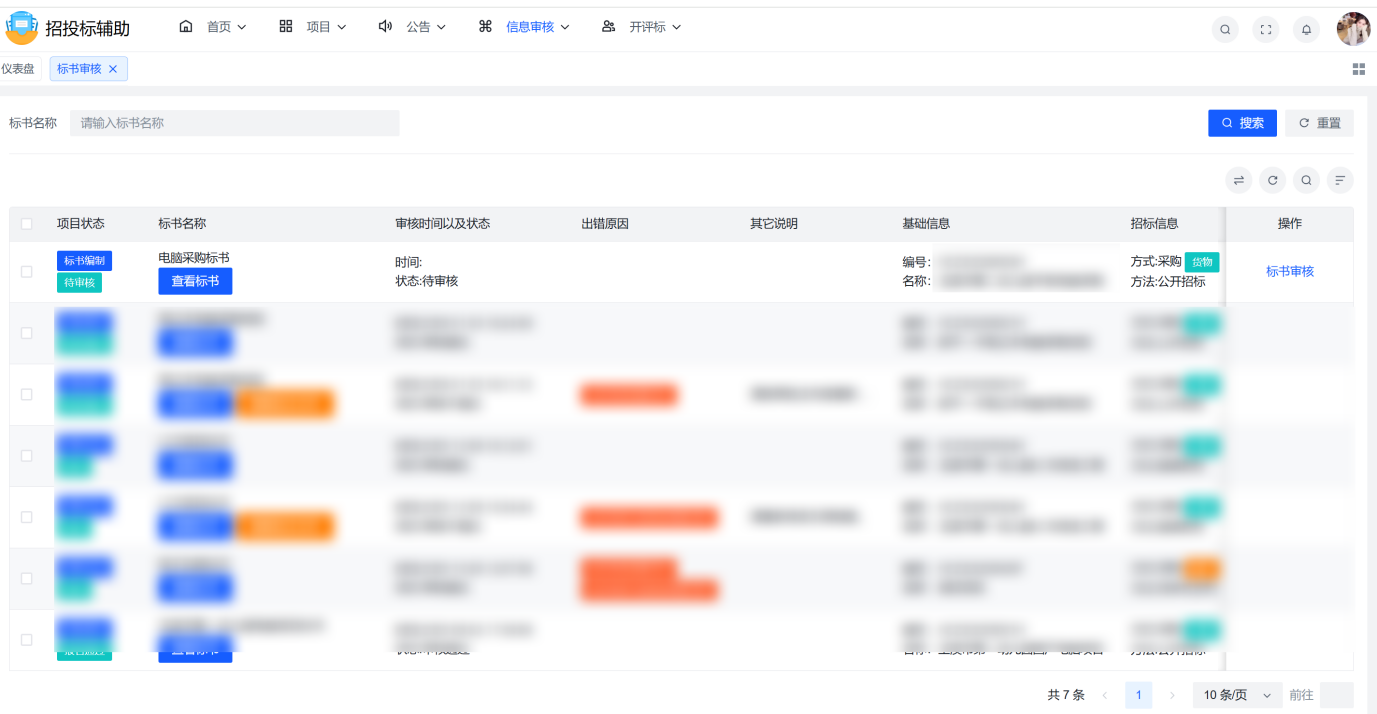Expand the 信息审核 menu dropdown

pyautogui.click(x=530, y=27)
